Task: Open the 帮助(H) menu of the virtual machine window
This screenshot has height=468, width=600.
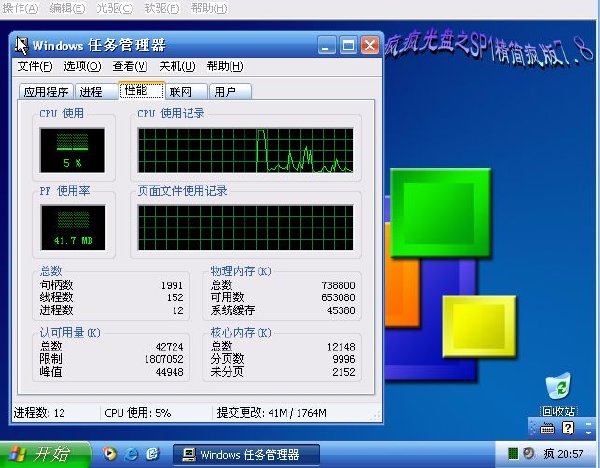Action: [x=209, y=8]
